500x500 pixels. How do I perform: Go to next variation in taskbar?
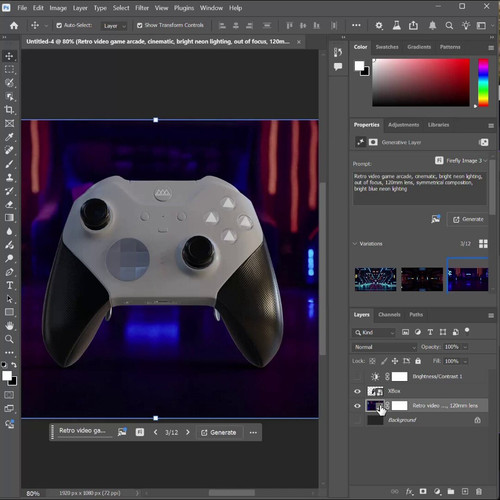[188, 432]
